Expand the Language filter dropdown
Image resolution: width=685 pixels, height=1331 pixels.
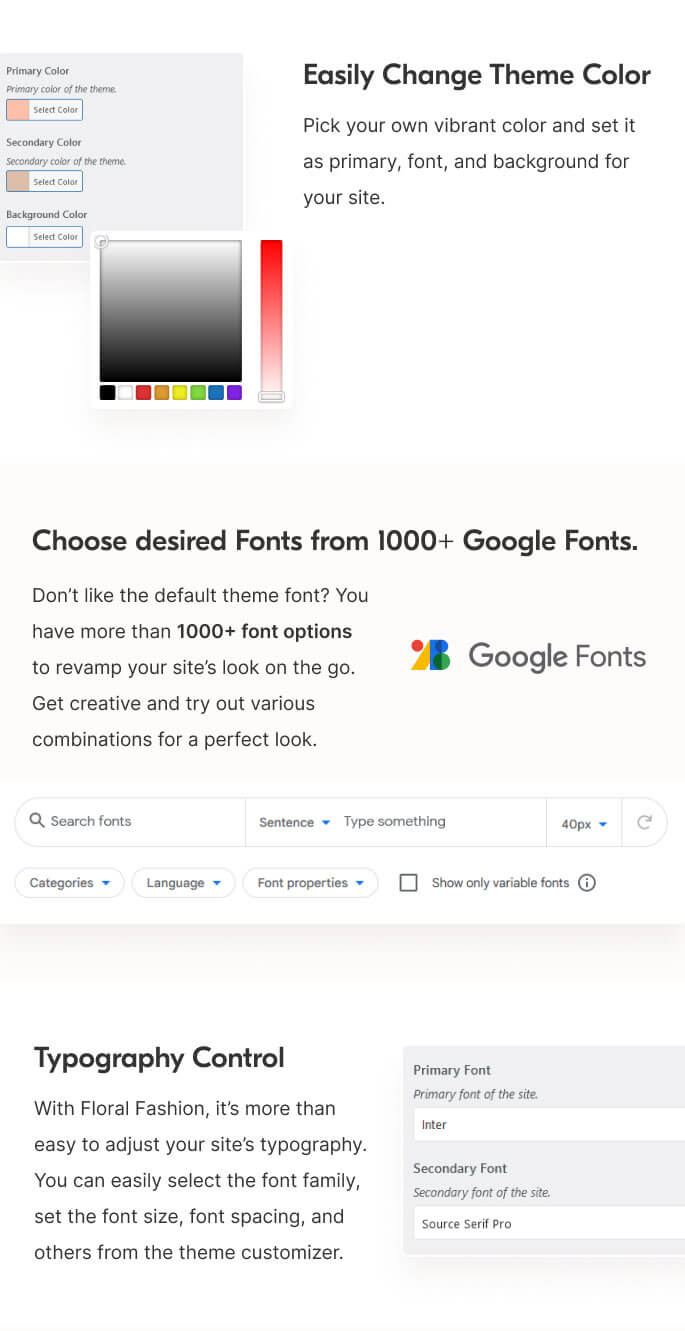(x=183, y=883)
